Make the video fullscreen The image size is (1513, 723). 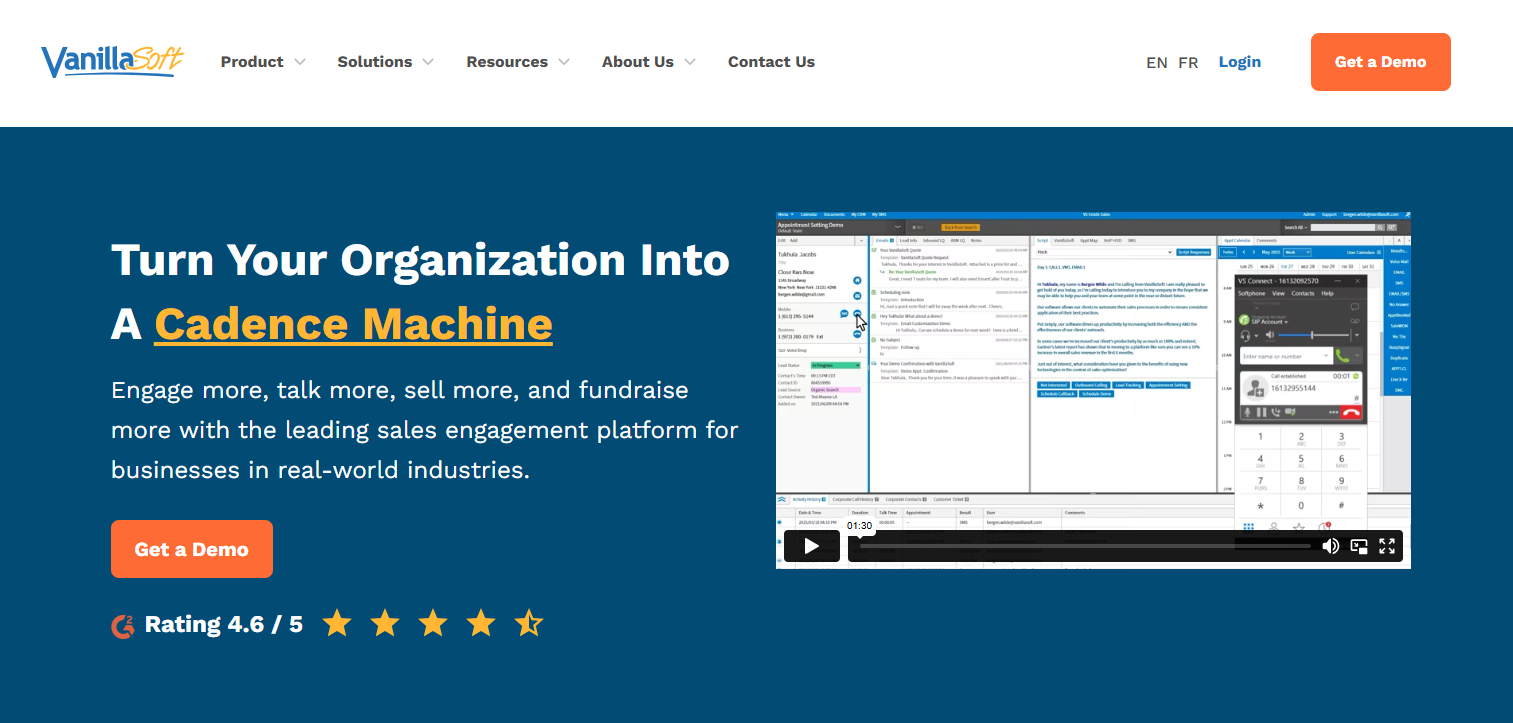tap(1387, 546)
